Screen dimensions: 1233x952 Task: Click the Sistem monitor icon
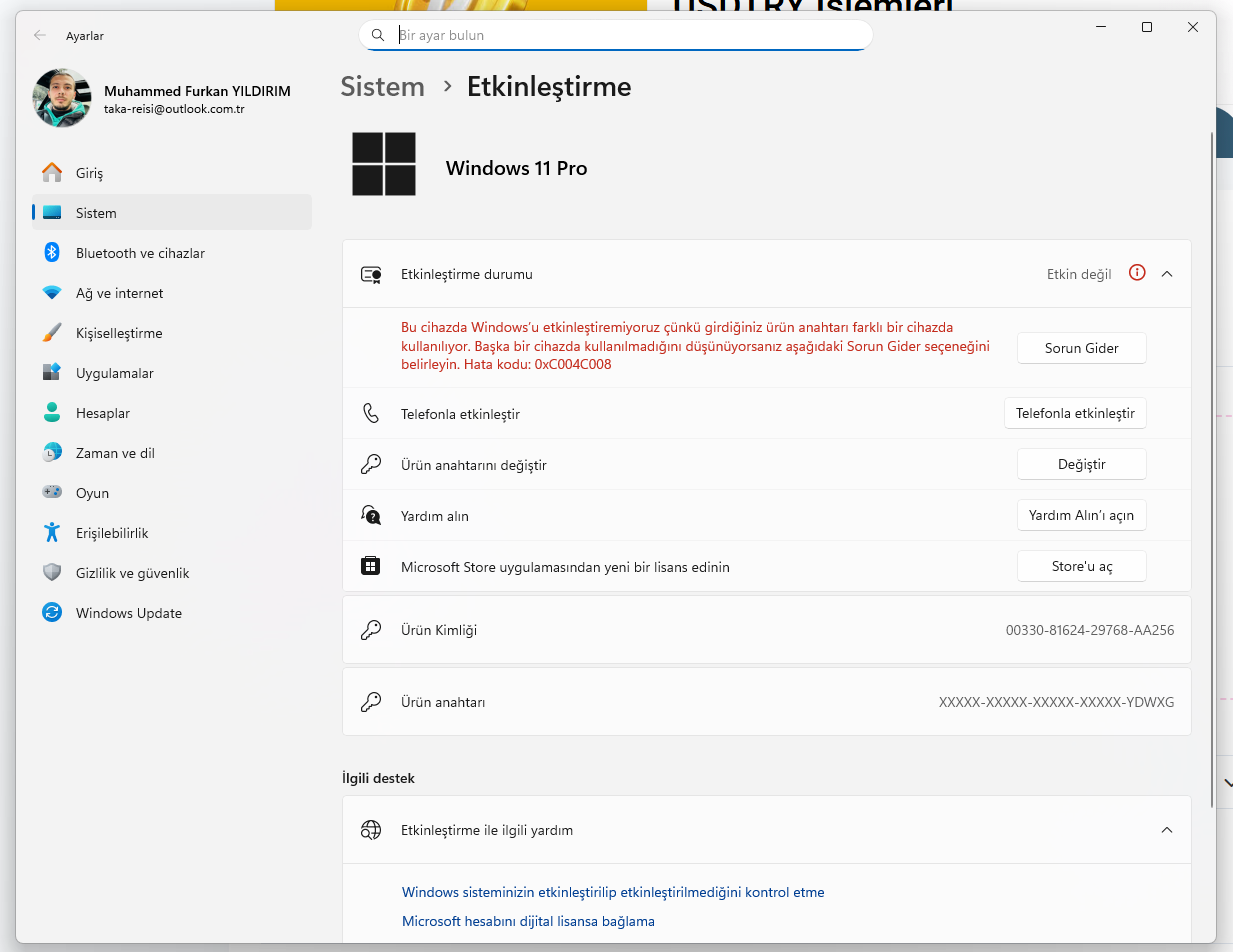(x=52, y=213)
